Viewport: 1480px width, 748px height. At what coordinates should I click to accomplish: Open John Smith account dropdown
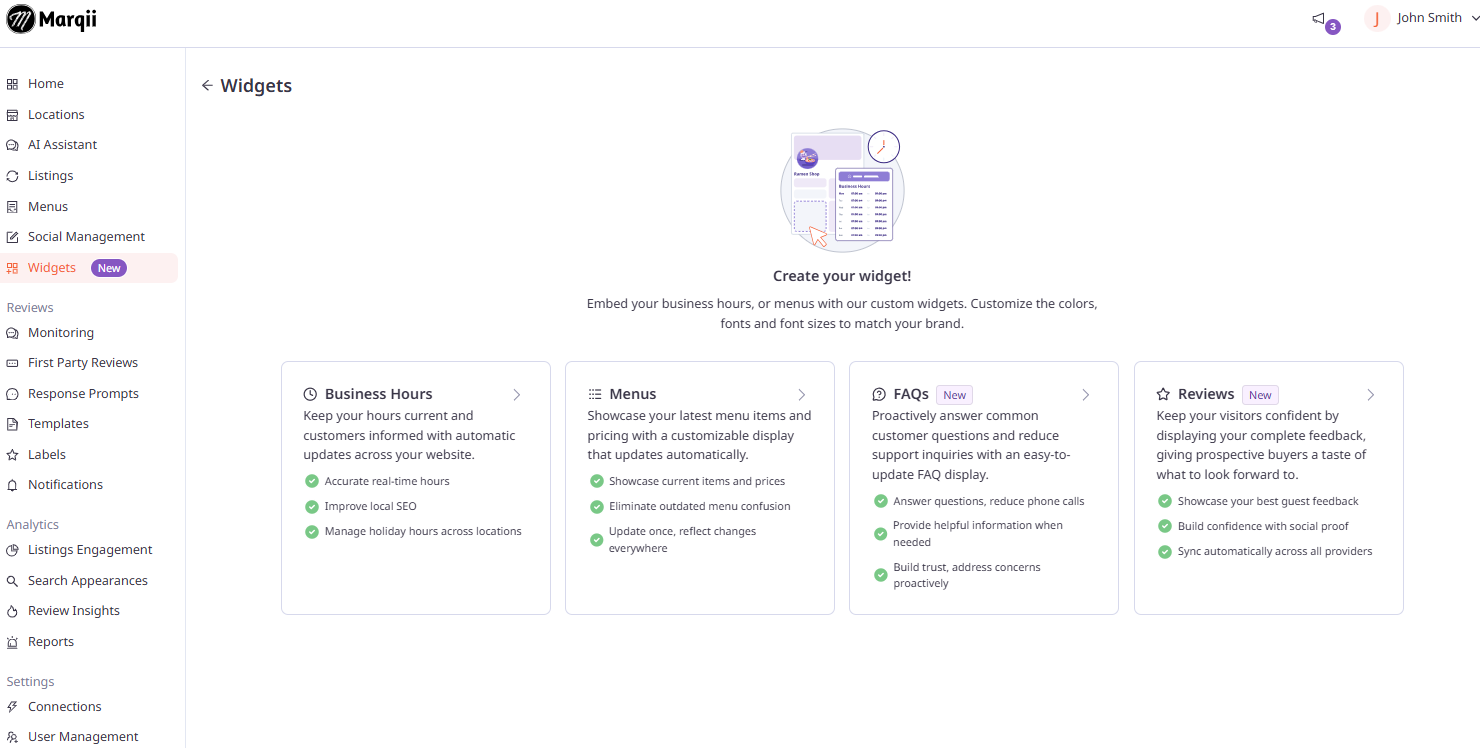(1421, 18)
